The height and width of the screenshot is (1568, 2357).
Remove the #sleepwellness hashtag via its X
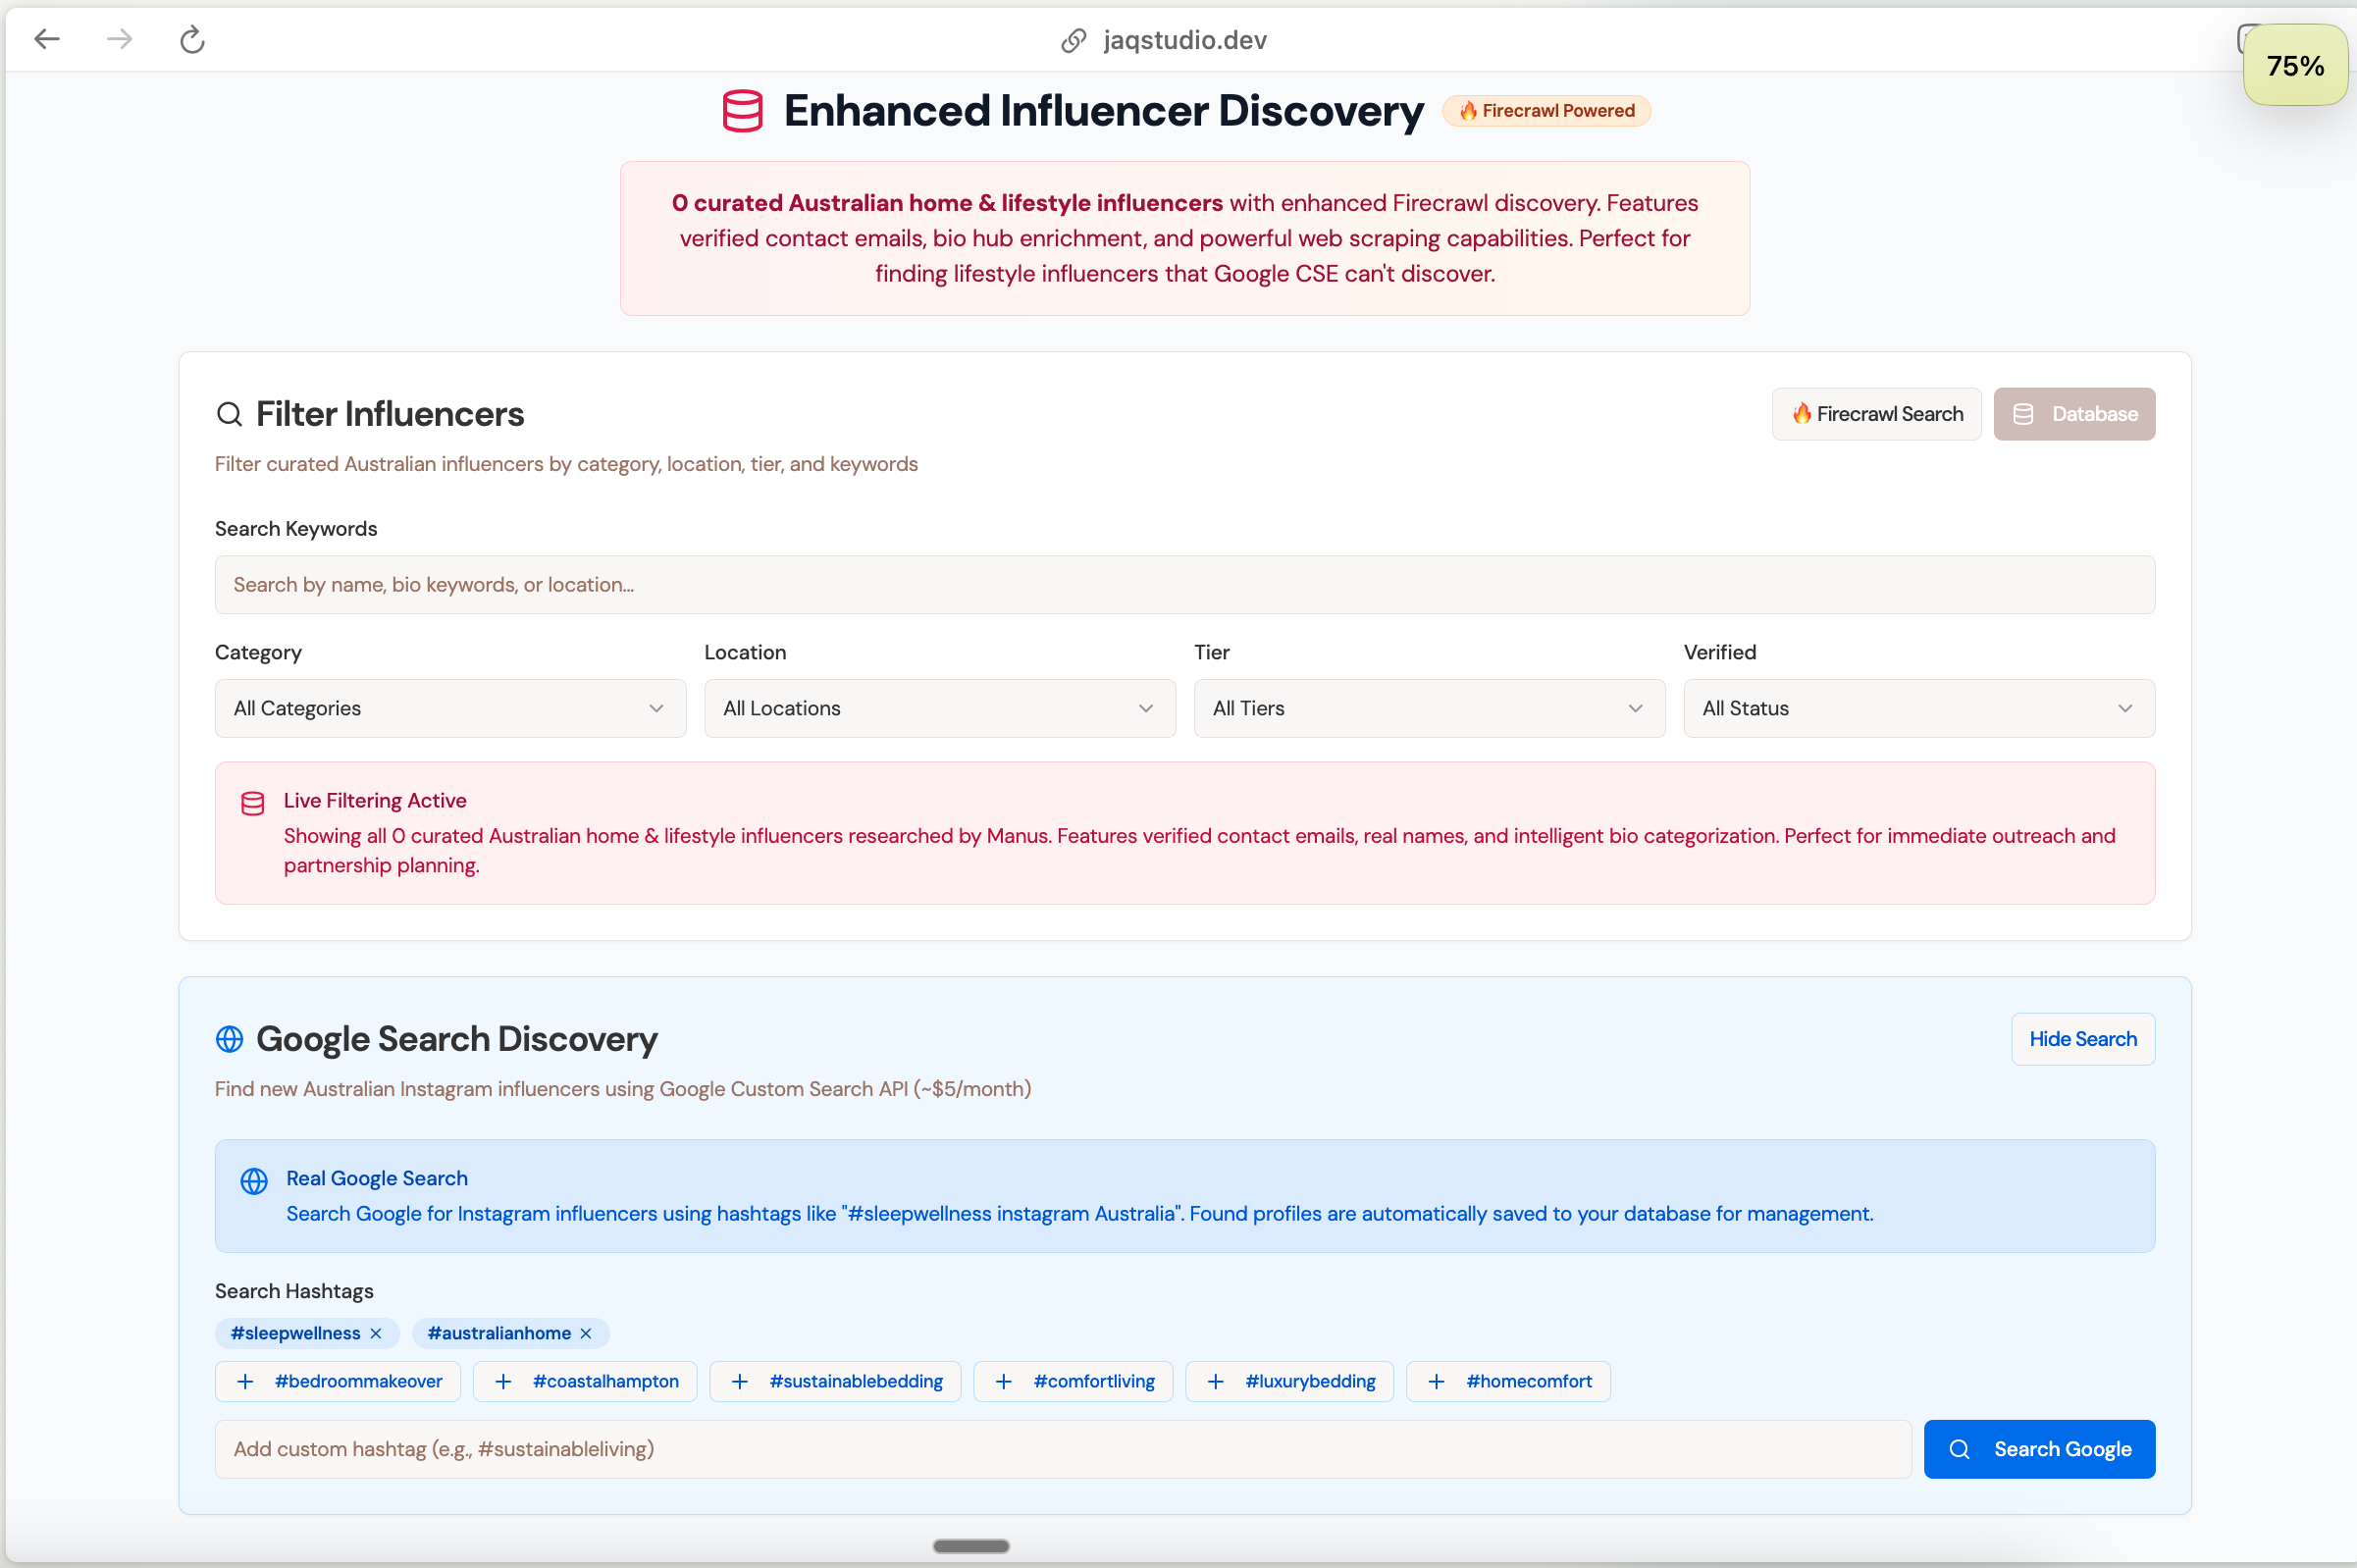[x=376, y=1333]
